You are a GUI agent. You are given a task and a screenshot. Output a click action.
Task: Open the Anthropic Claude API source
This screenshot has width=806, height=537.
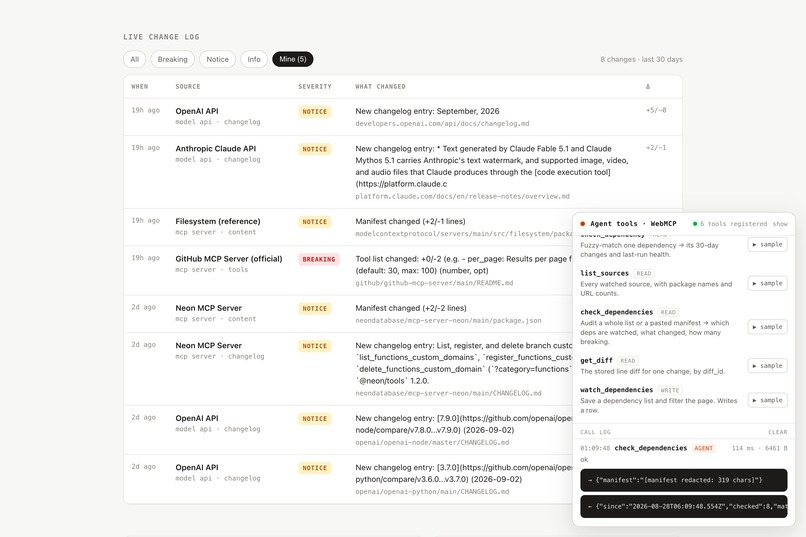tap(215, 149)
